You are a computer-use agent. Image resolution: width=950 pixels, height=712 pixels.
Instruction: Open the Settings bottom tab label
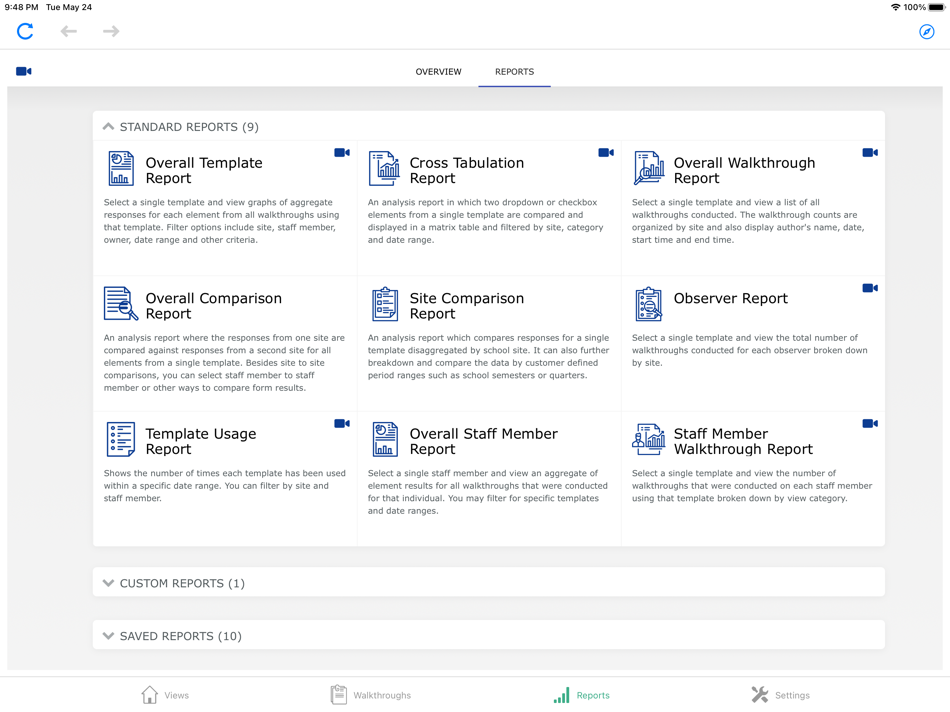pyautogui.click(x=792, y=695)
